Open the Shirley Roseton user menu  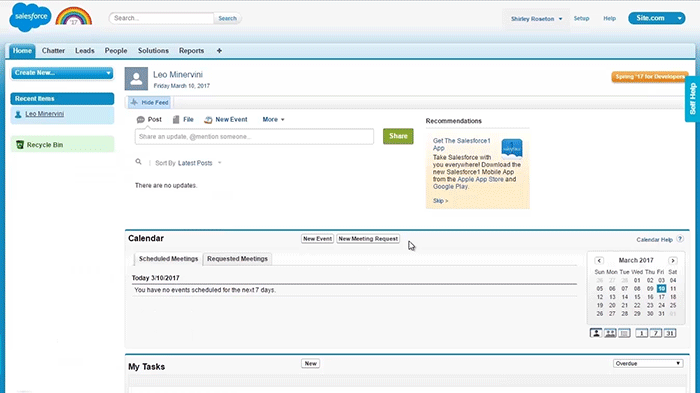click(536, 19)
